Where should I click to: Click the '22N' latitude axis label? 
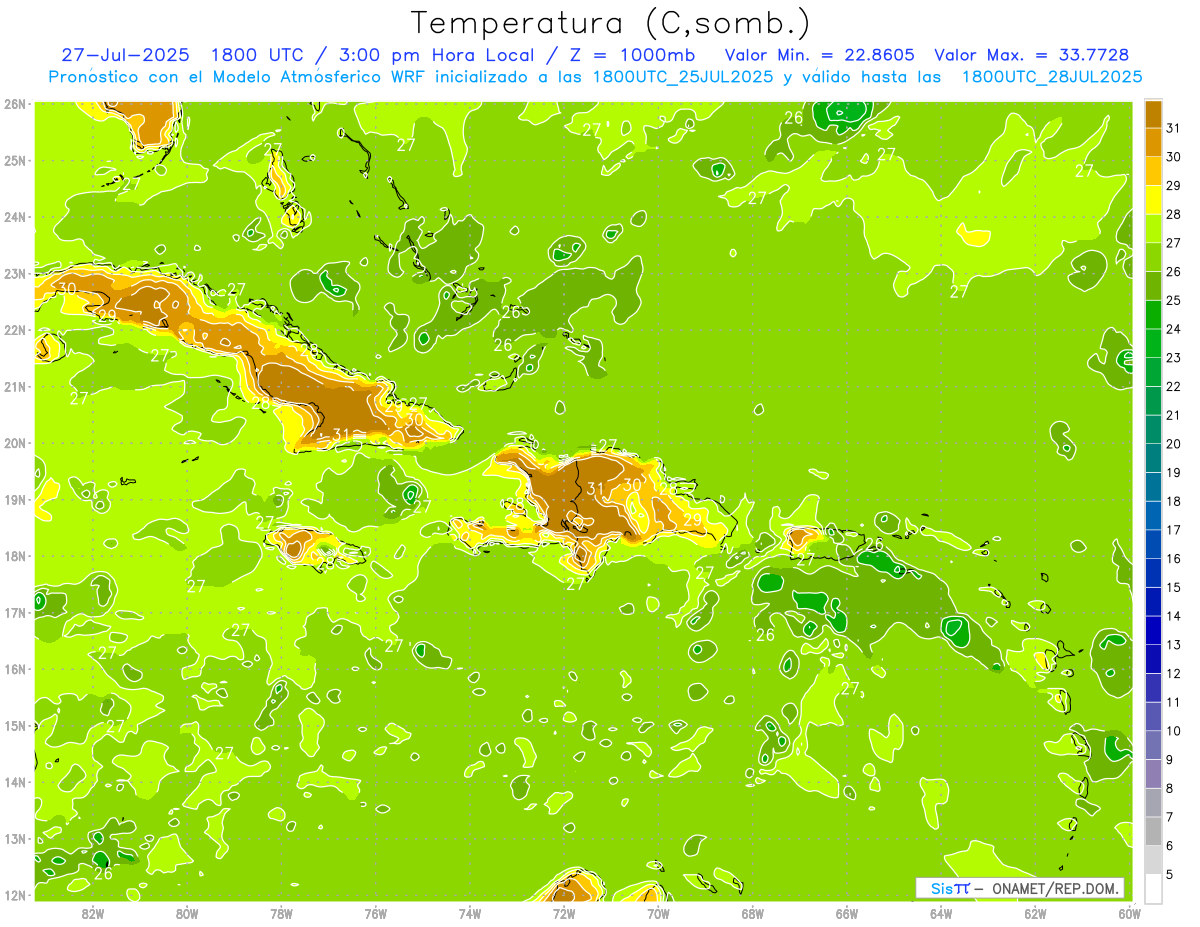(x=15, y=330)
